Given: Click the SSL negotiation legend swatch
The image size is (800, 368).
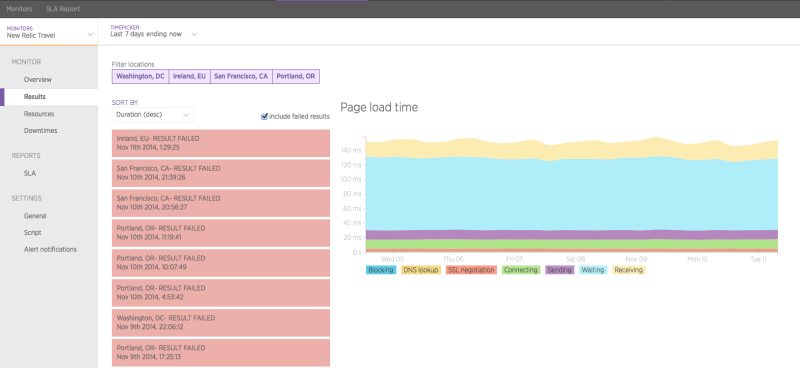Looking at the screenshot, I should [471, 270].
